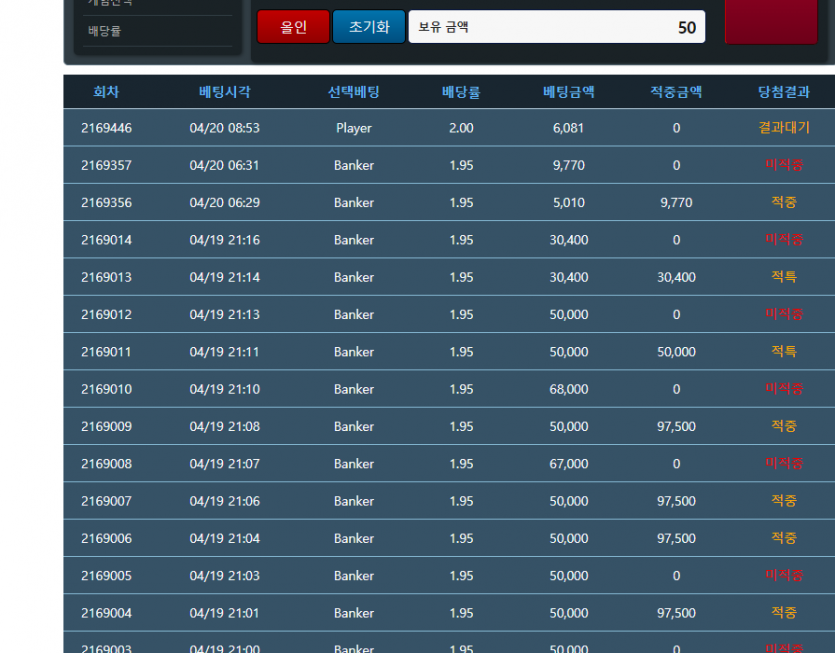Image resolution: width=835 pixels, height=653 pixels.
Task: Click the 9,770 win amount for round 2169356
Action: (676, 202)
